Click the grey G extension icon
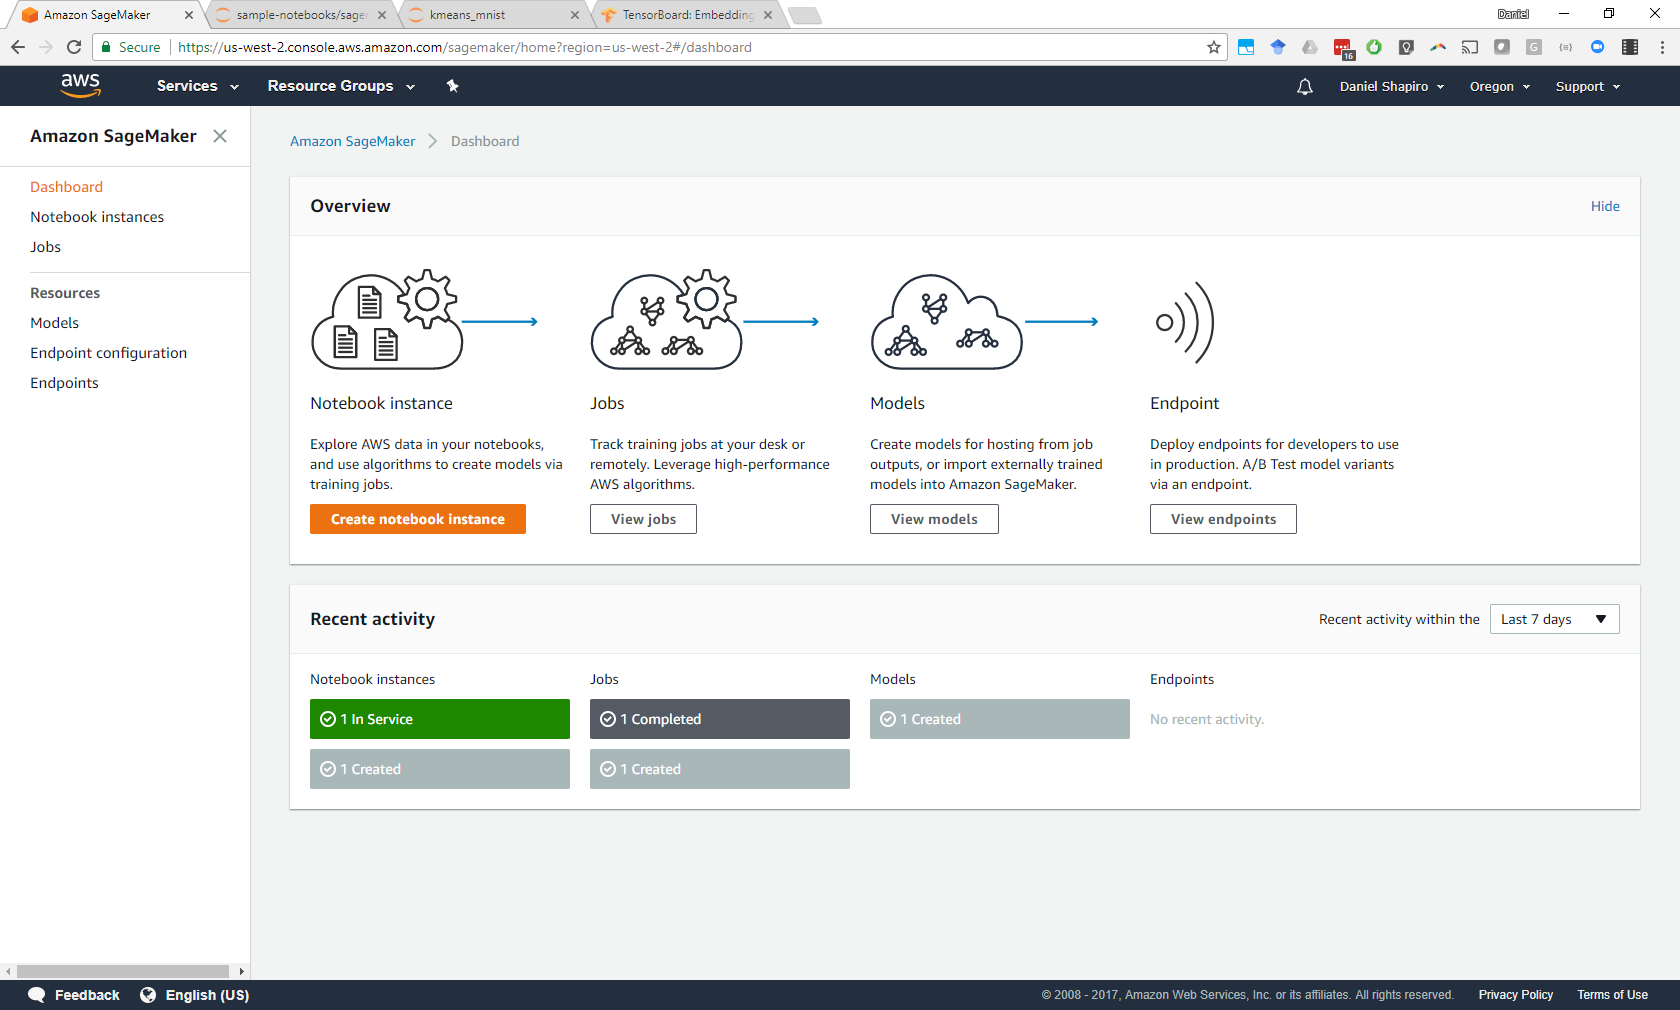The image size is (1680, 1010). [x=1534, y=47]
